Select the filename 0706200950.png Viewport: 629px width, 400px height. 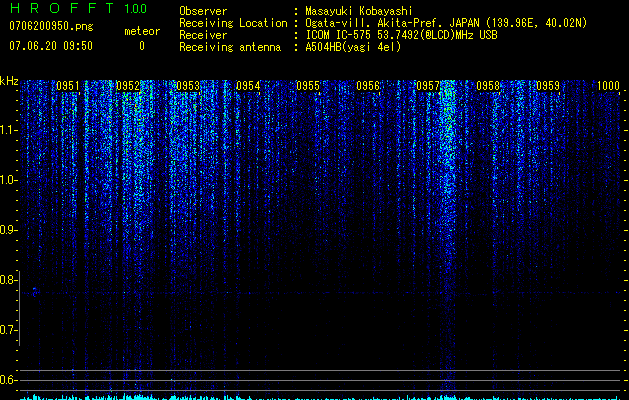pyautogui.click(x=51, y=26)
